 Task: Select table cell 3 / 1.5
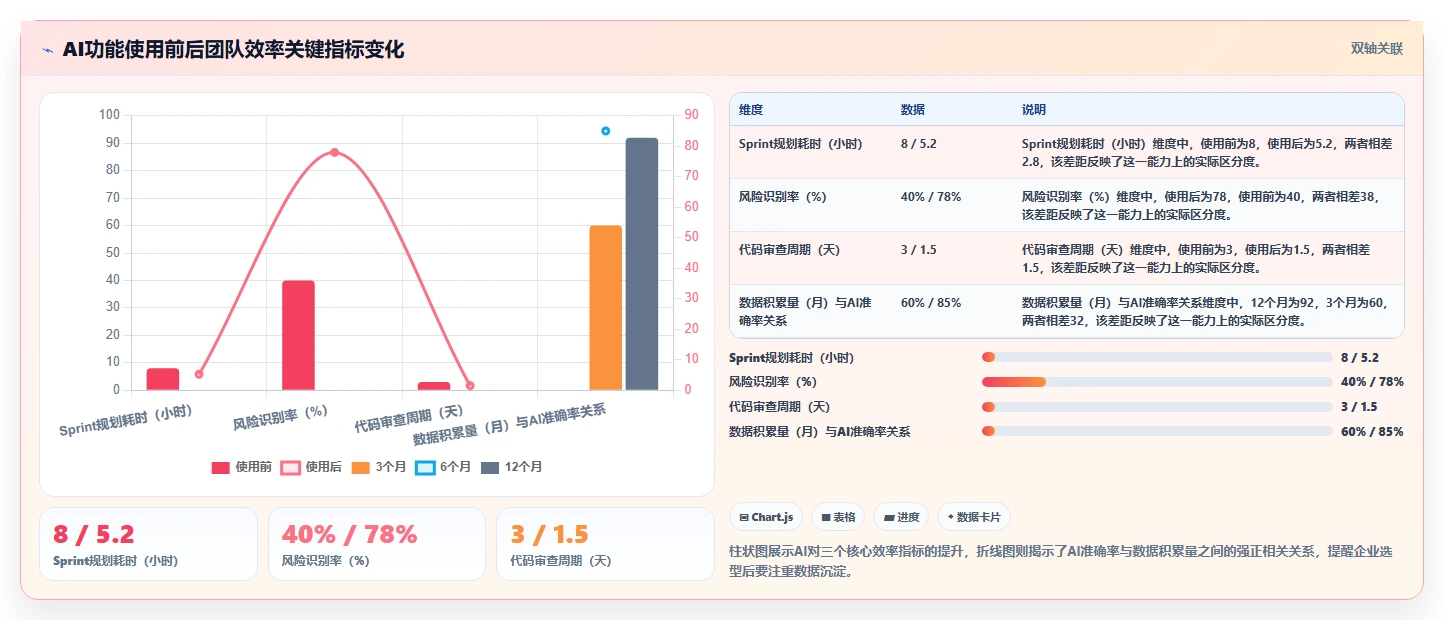pos(918,250)
